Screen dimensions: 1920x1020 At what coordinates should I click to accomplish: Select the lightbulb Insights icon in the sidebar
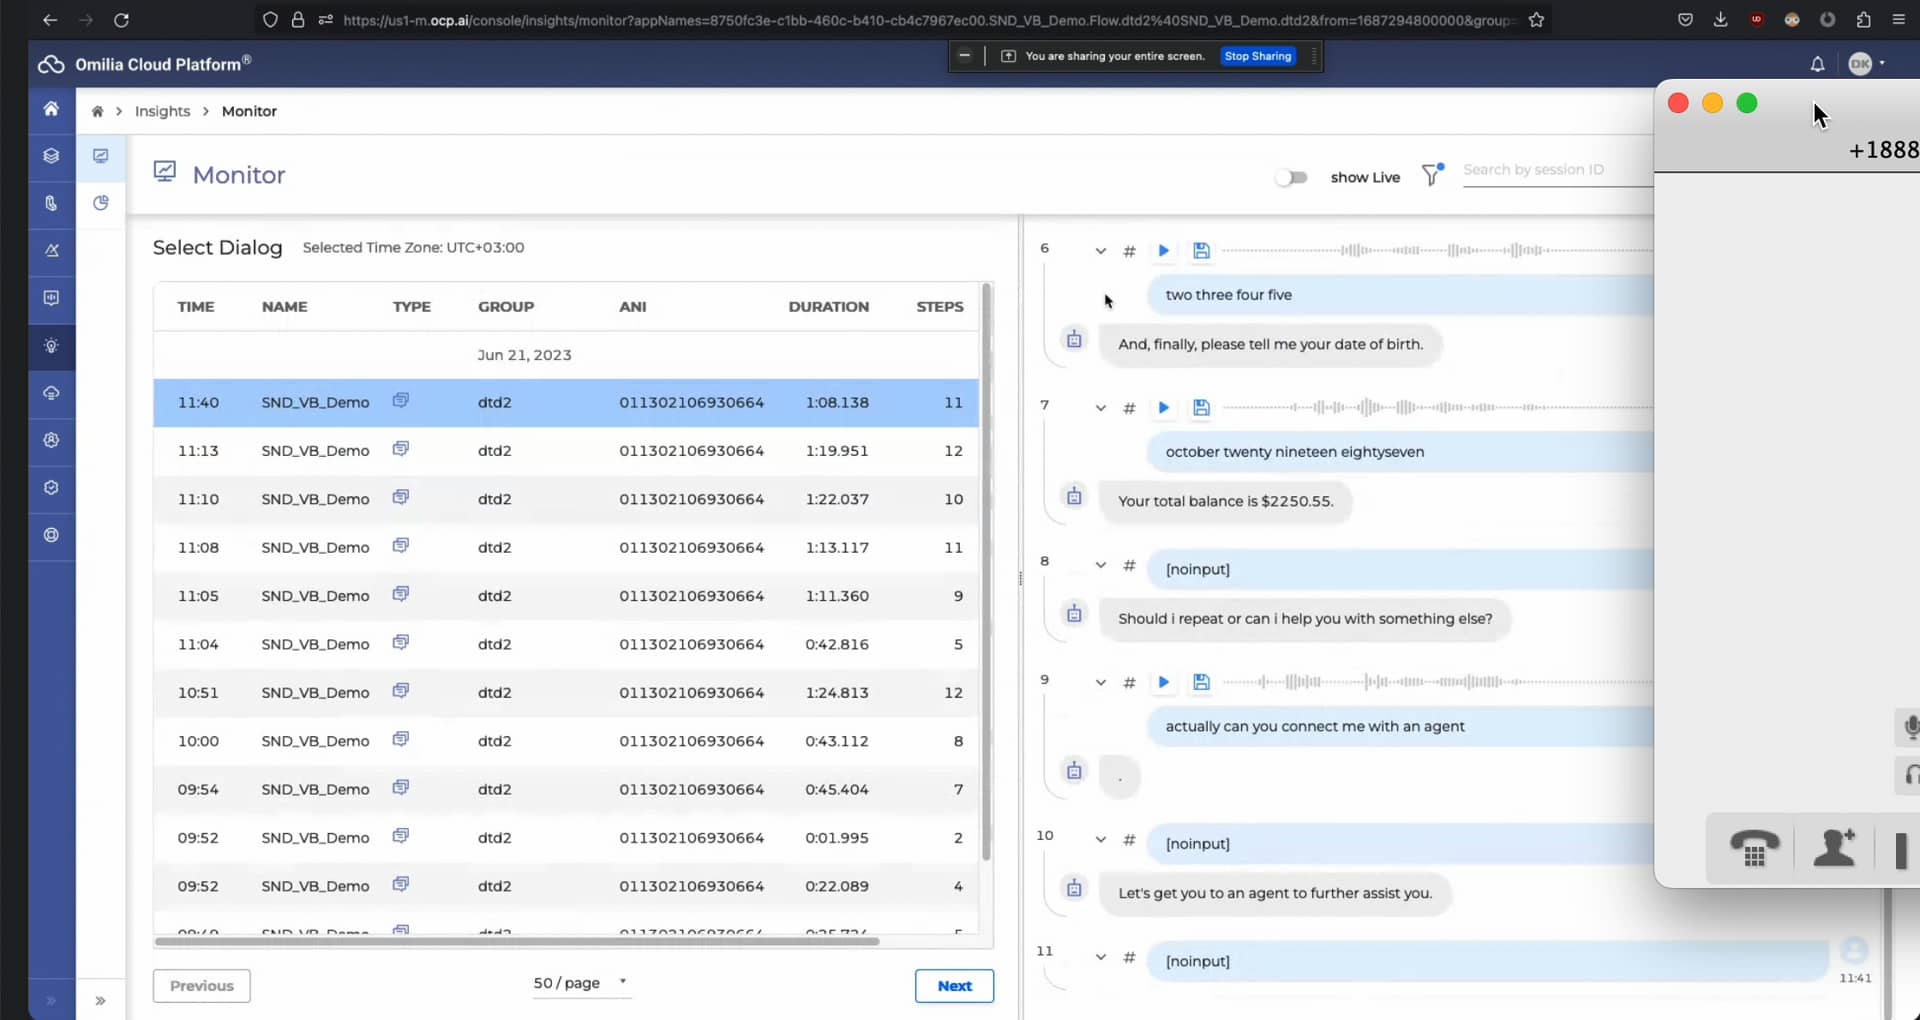[51, 347]
